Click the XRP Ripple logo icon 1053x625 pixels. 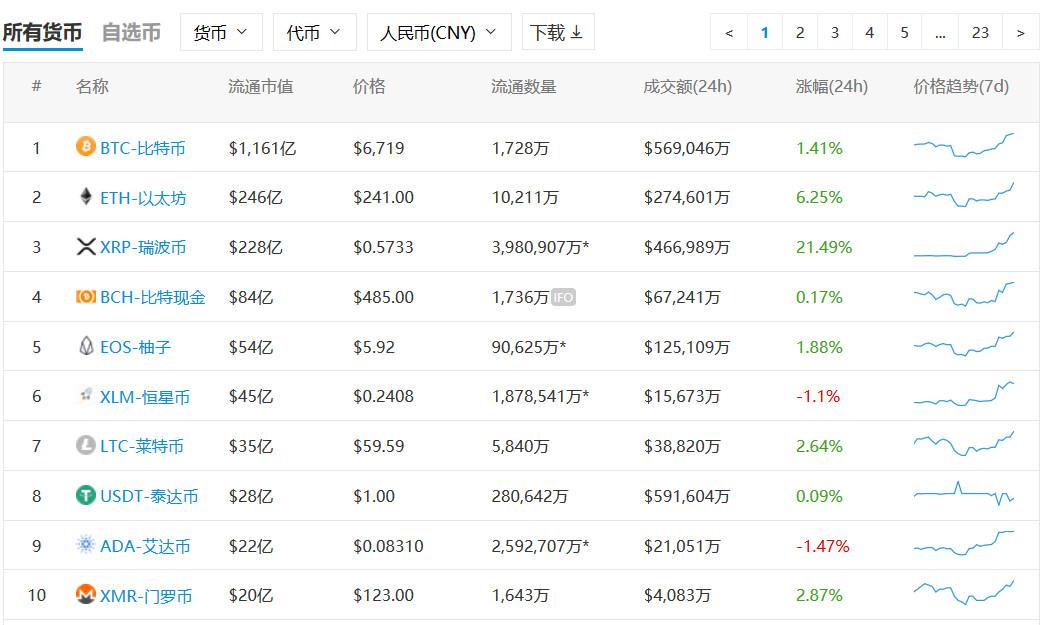click(86, 246)
